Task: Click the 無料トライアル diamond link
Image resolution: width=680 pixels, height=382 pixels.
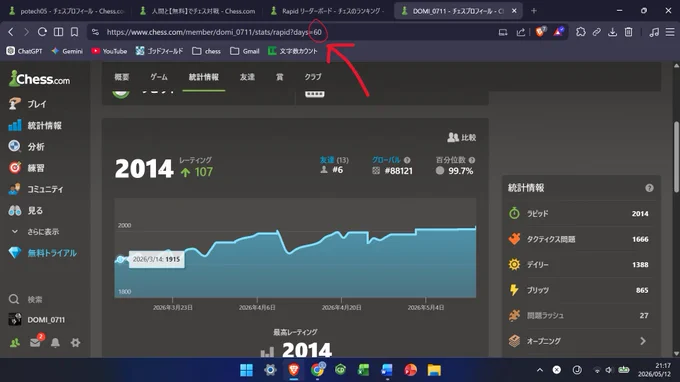Action: tap(42, 253)
